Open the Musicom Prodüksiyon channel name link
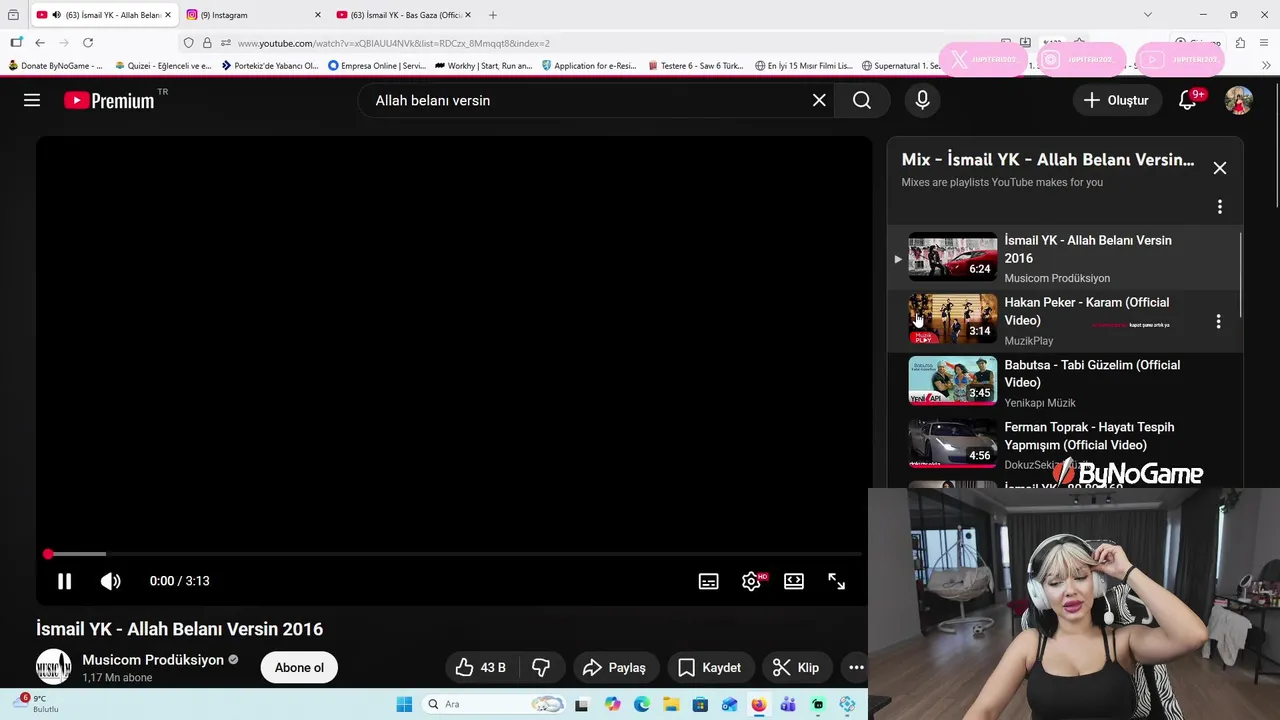 (153, 660)
